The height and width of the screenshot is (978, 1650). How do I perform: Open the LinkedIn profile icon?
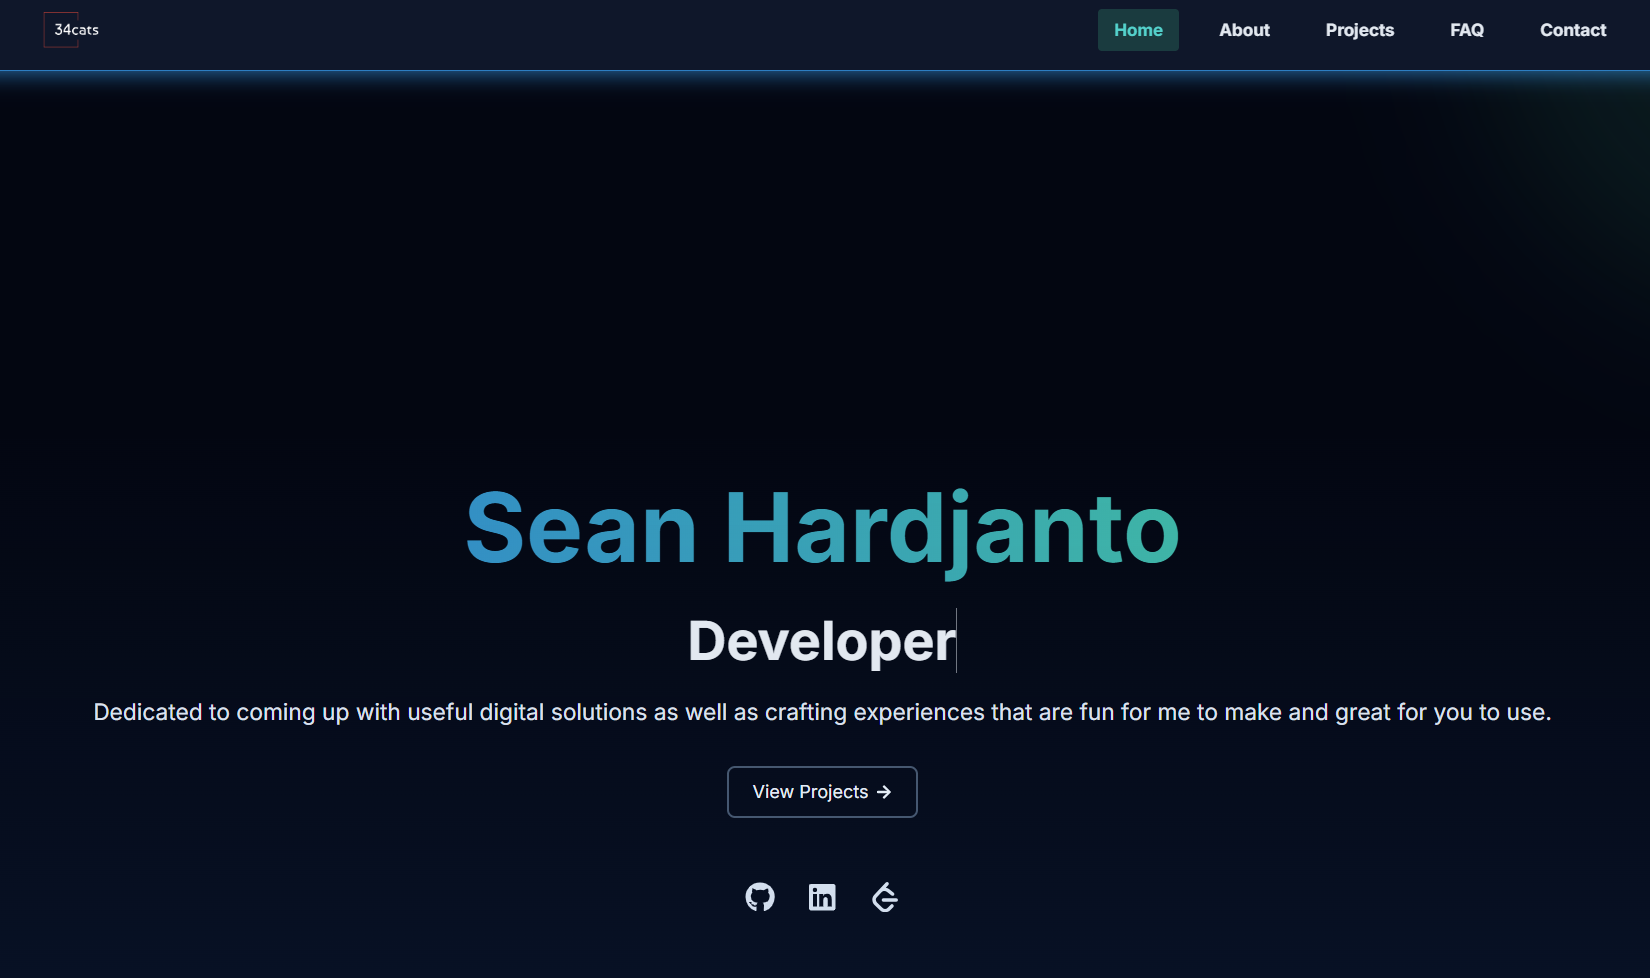(x=822, y=897)
